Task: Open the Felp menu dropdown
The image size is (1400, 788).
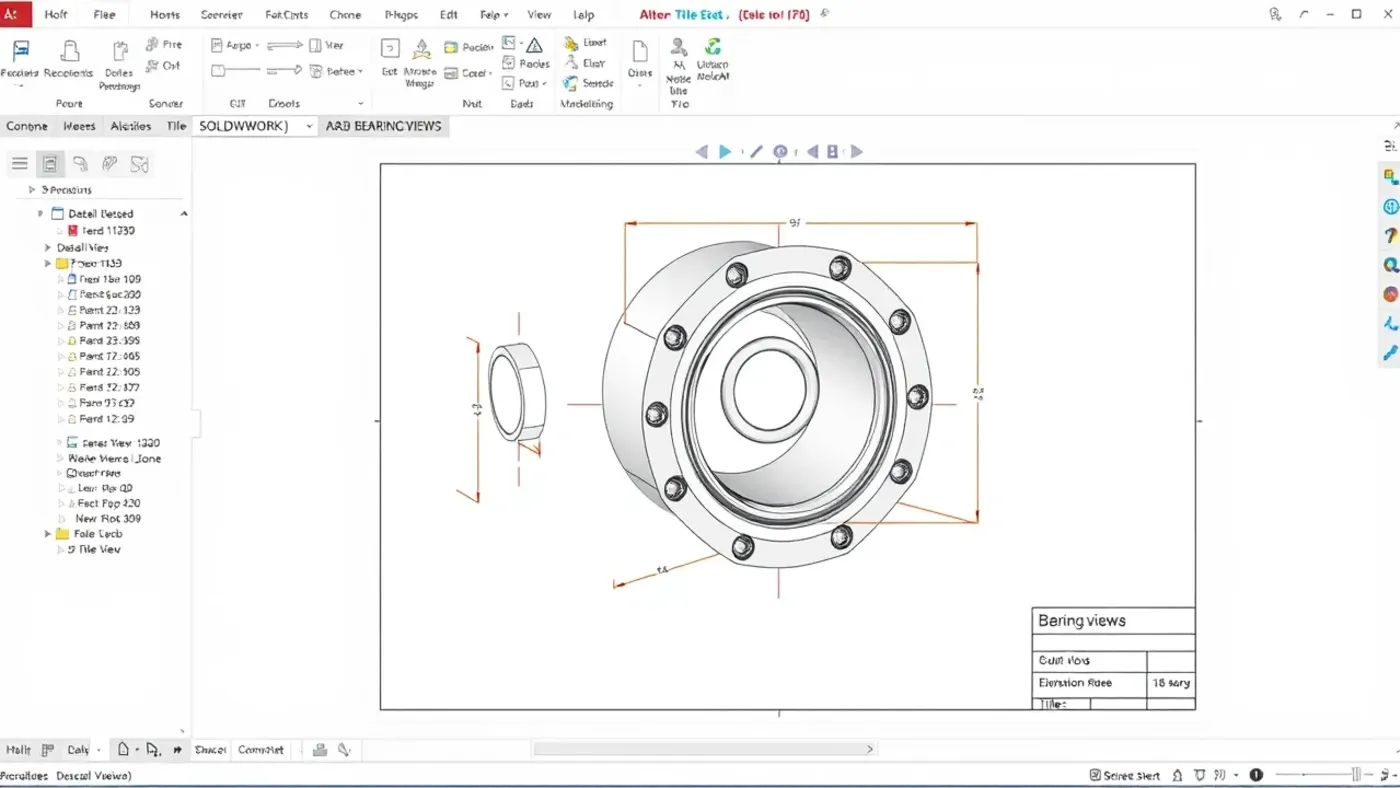Action: coord(494,15)
